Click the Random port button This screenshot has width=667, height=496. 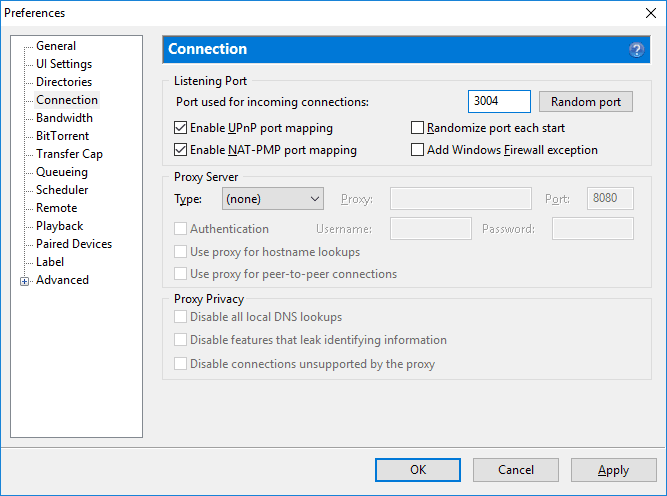pos(585,102)
